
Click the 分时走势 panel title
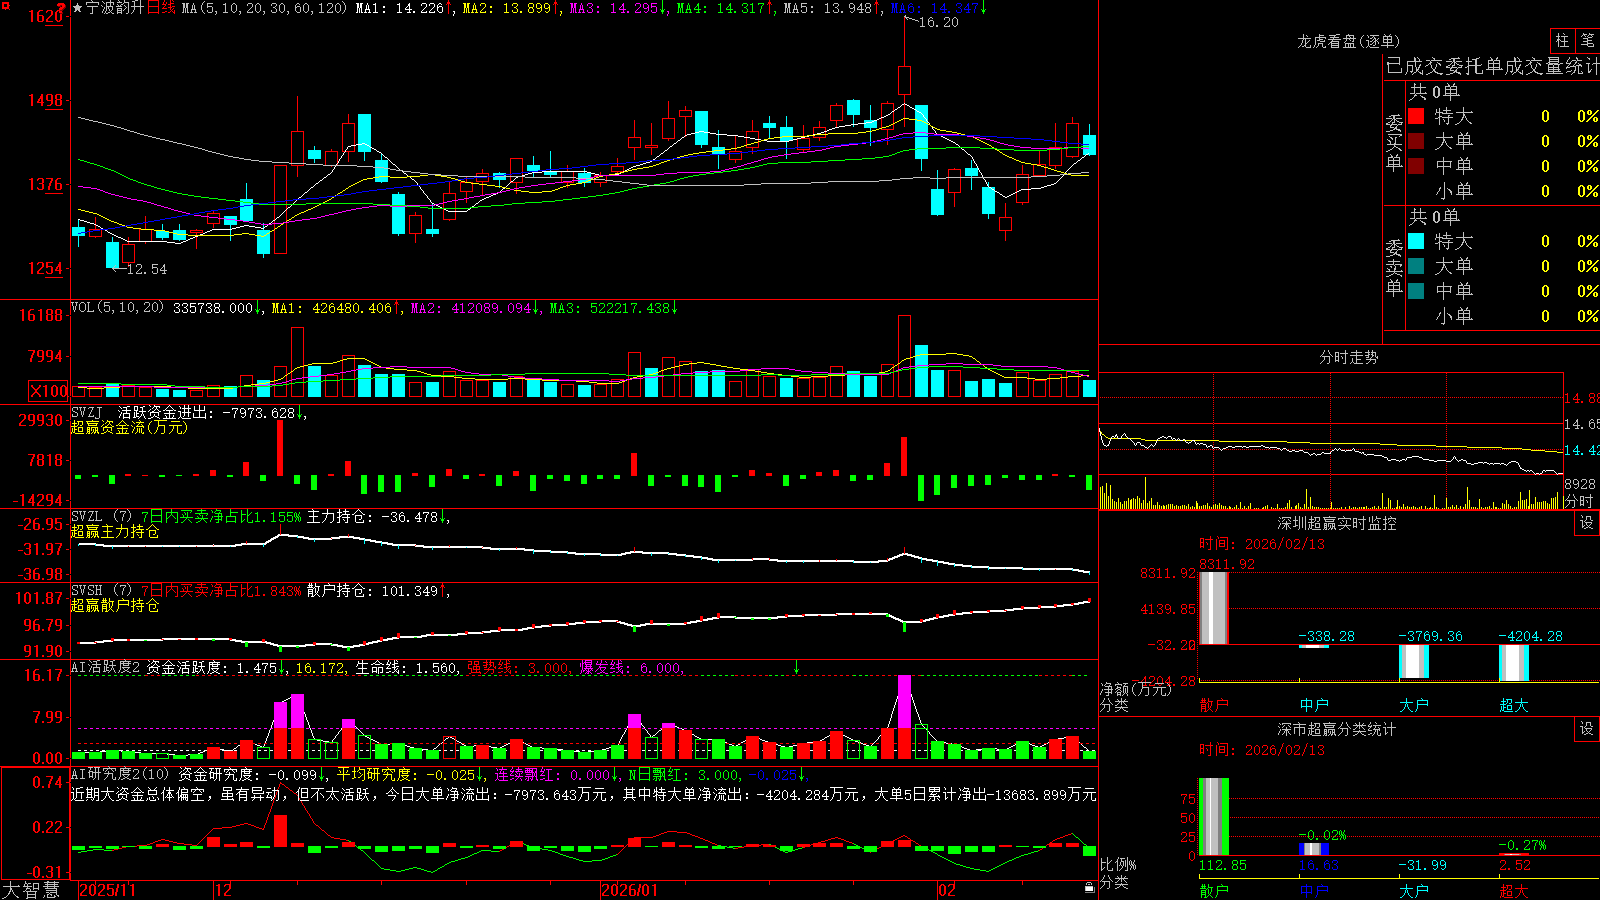1348,357
